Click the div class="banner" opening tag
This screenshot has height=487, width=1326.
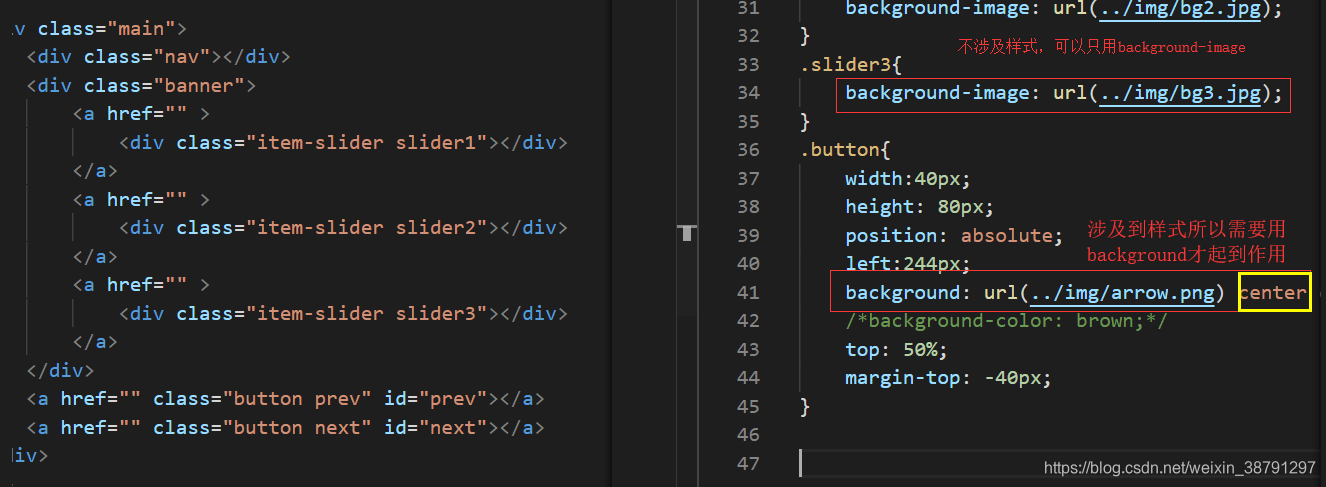pos(141,86)
